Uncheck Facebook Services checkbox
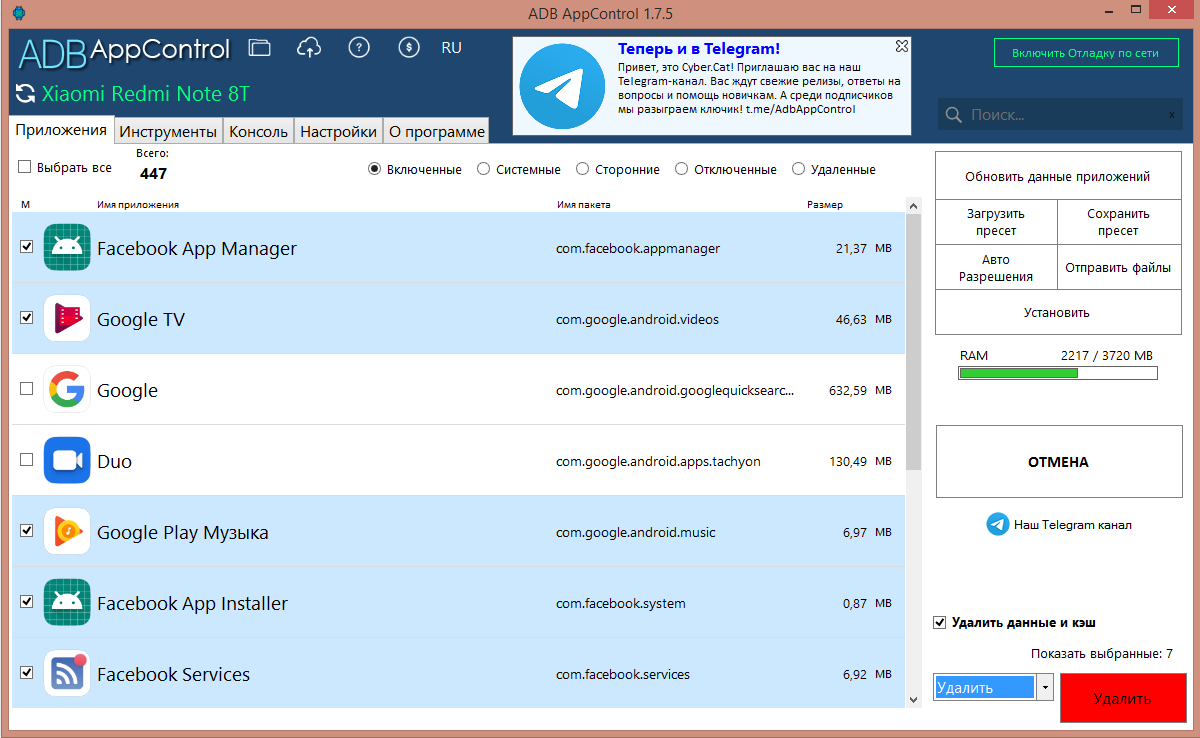Screen dimensions: 1200x738 point(27,672)
